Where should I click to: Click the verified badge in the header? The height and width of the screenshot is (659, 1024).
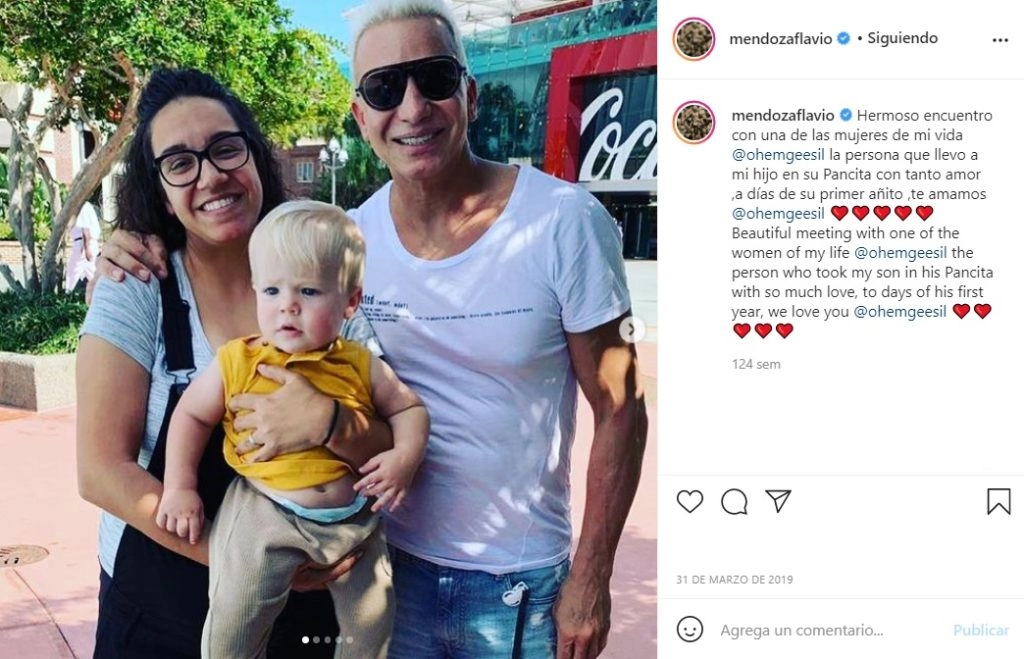[x=844, y=39]
